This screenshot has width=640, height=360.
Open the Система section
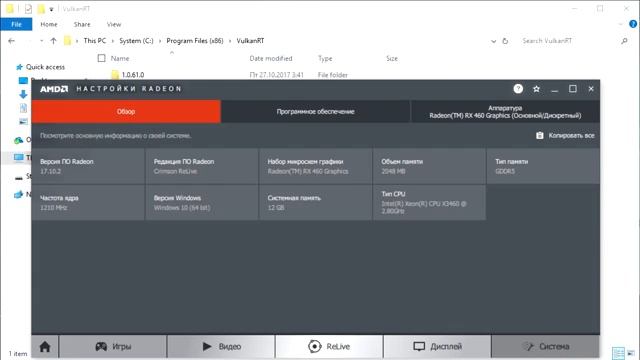pos(546,347)
